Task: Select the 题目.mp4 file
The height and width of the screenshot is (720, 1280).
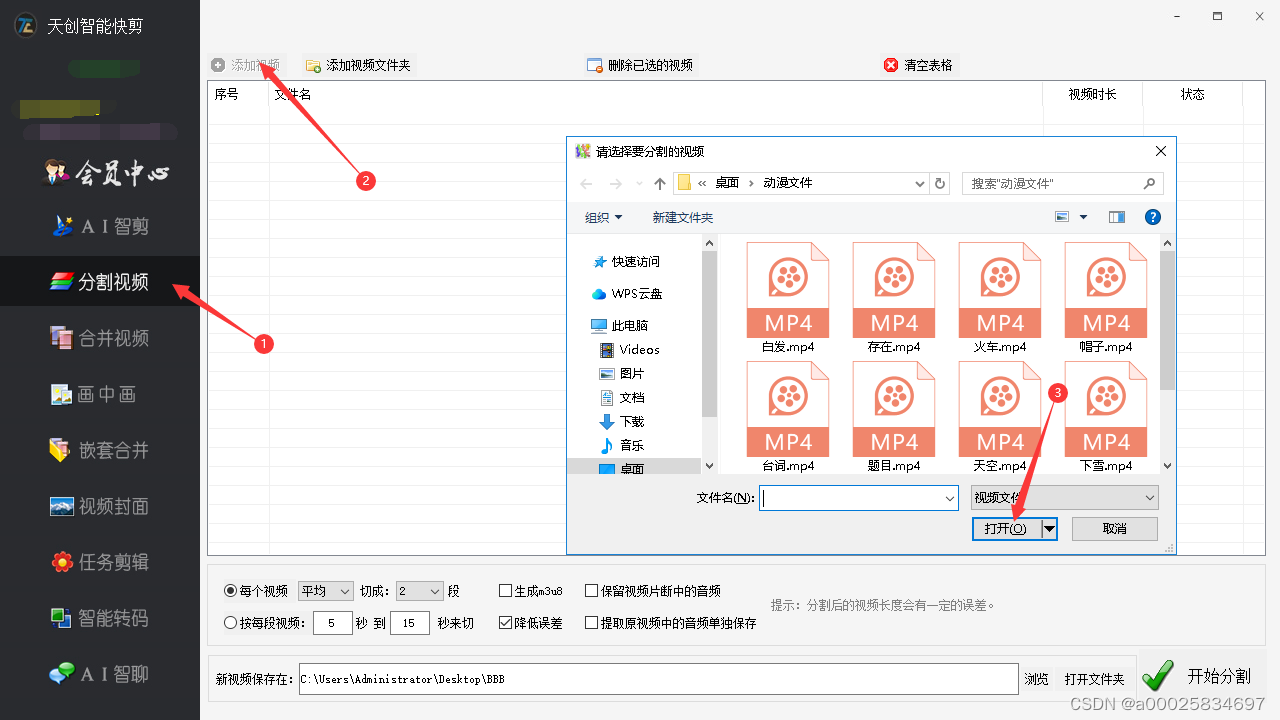Action: click(894, 417)
